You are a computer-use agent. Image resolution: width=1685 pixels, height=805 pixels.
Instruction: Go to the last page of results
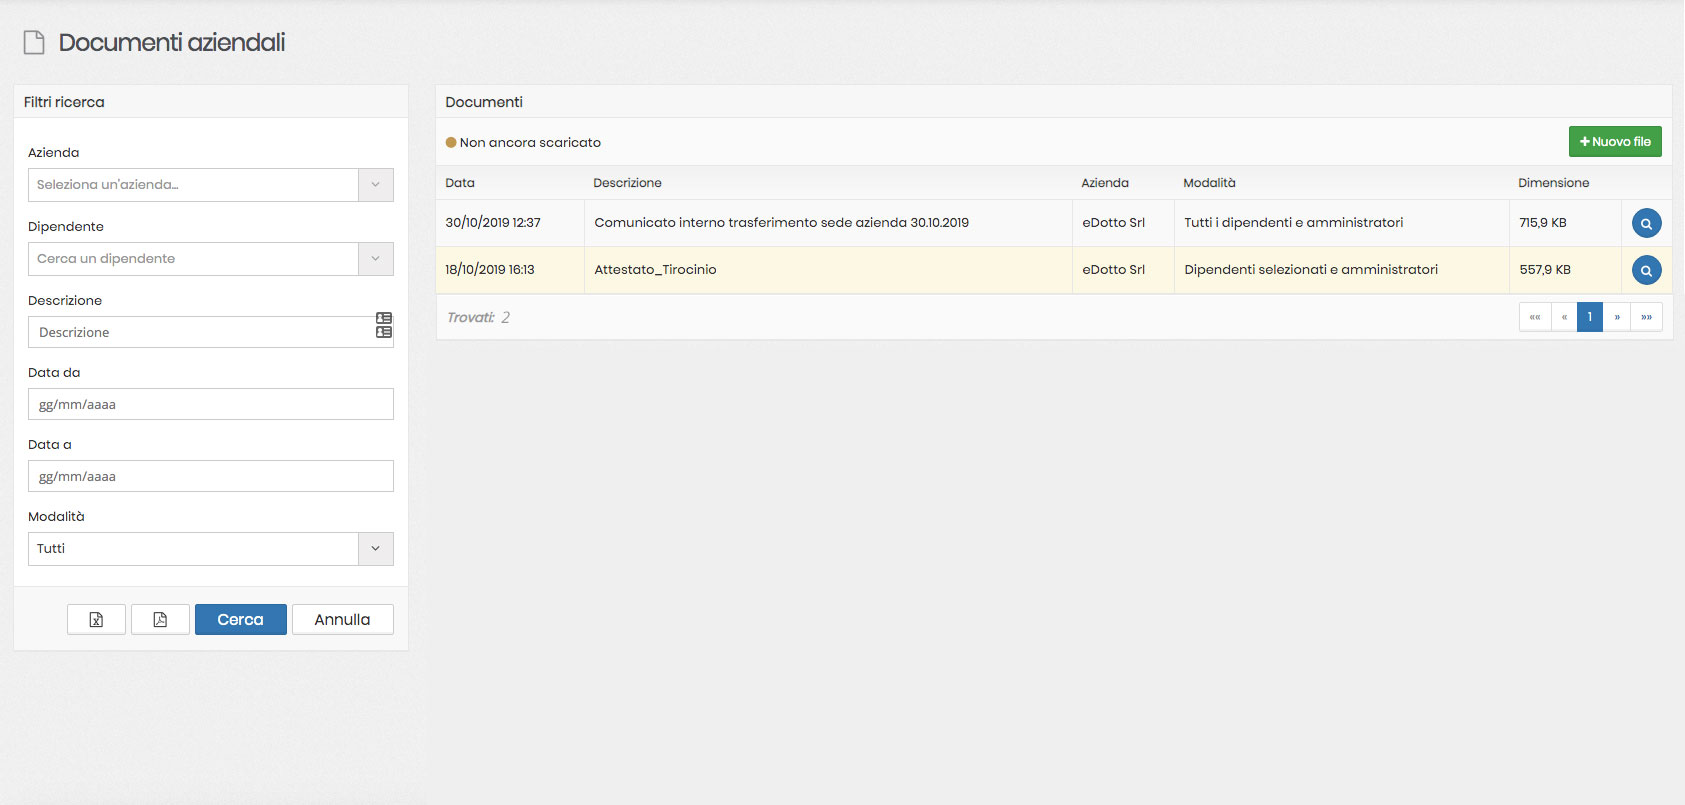(1646, 317)
